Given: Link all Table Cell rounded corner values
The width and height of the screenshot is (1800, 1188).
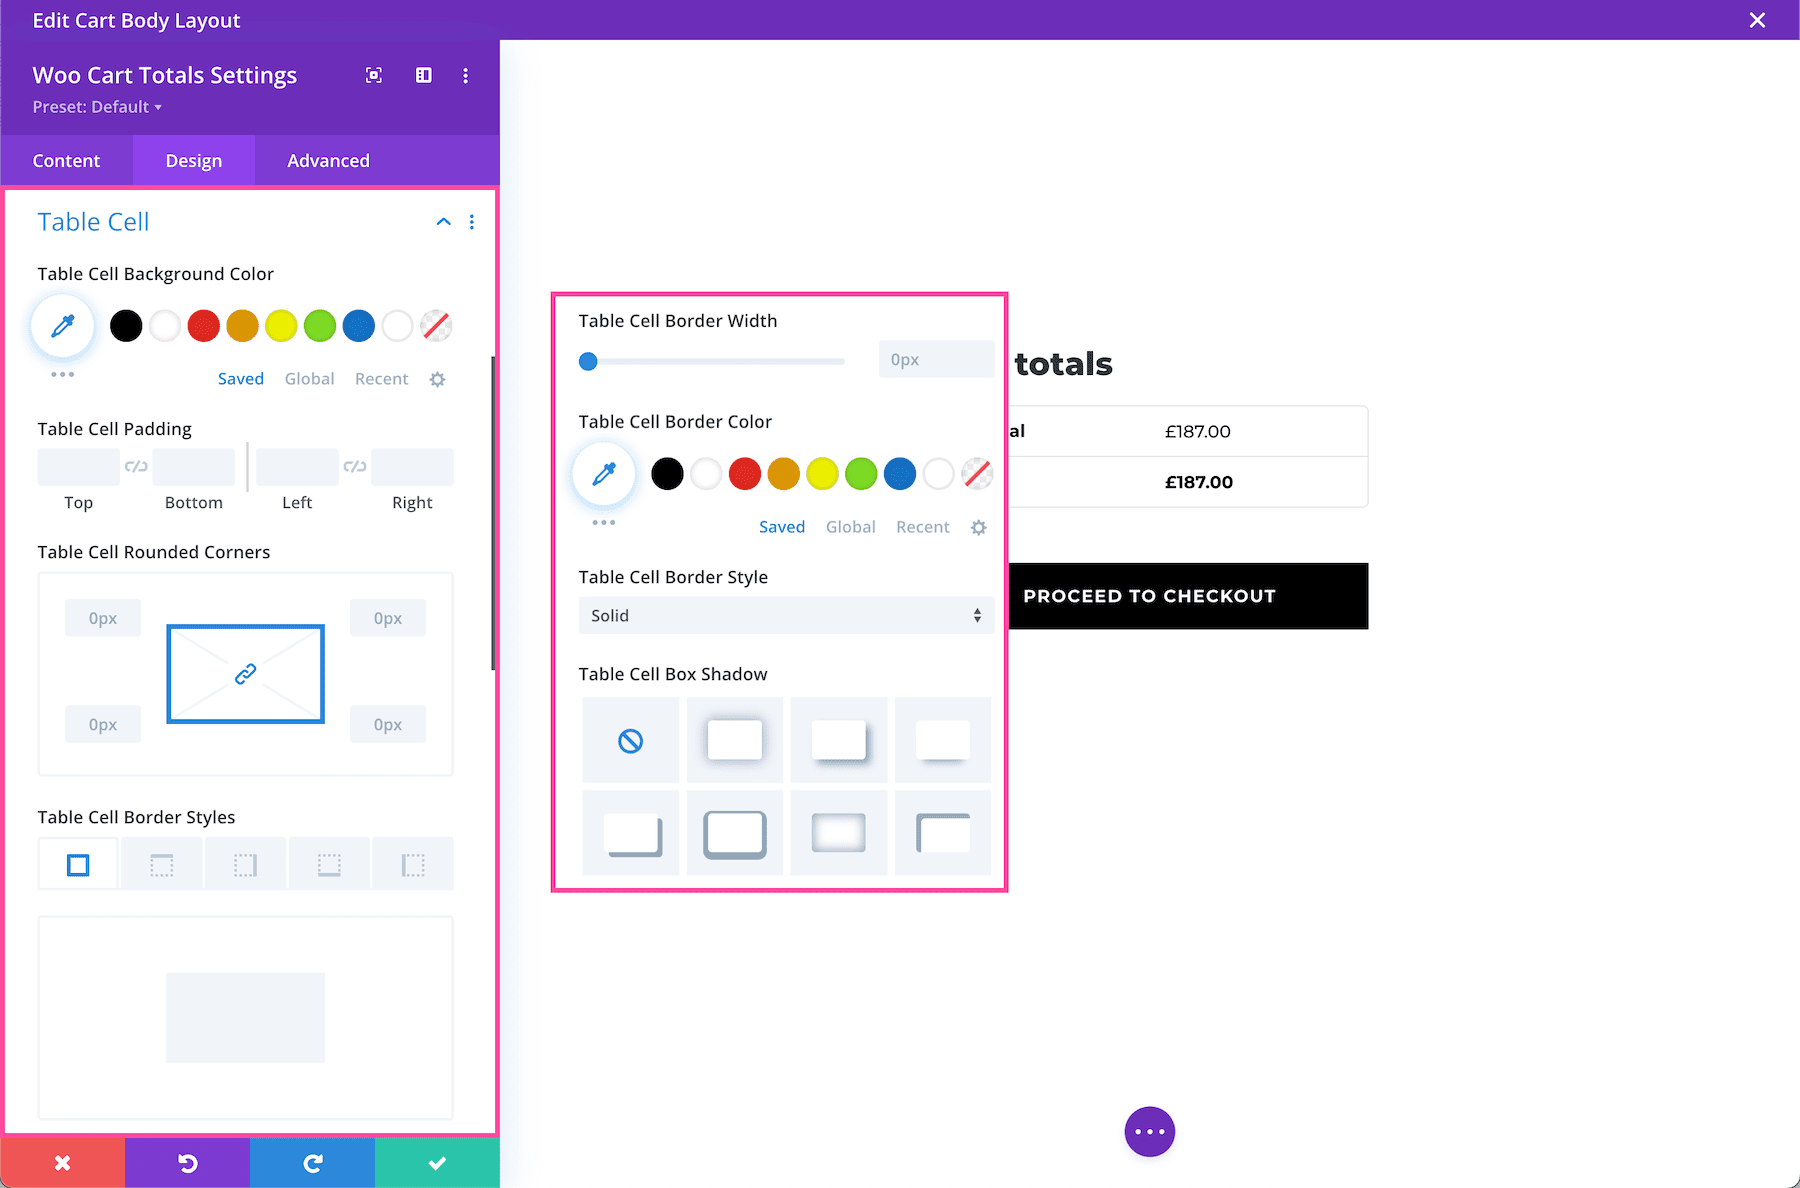Looking at the screenshot, I should tap(245, 673).
